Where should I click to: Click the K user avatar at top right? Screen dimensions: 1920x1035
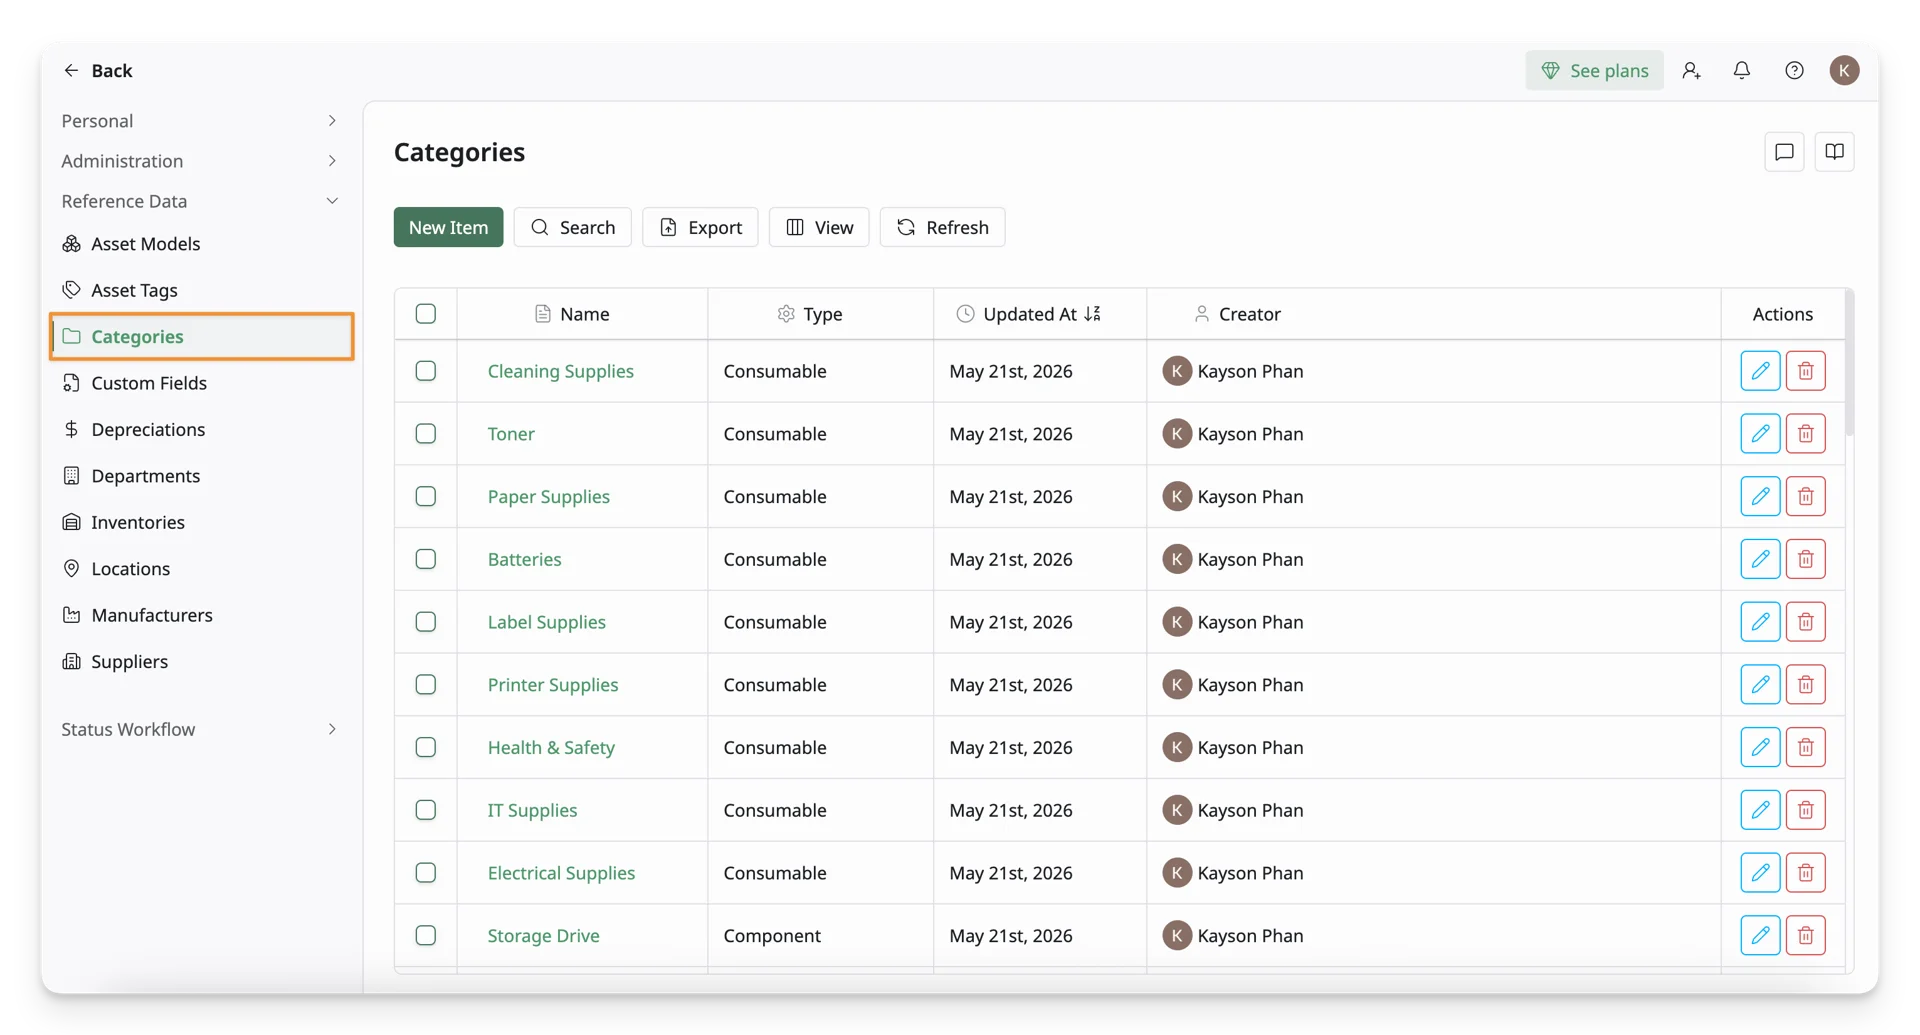(1844, 70)
